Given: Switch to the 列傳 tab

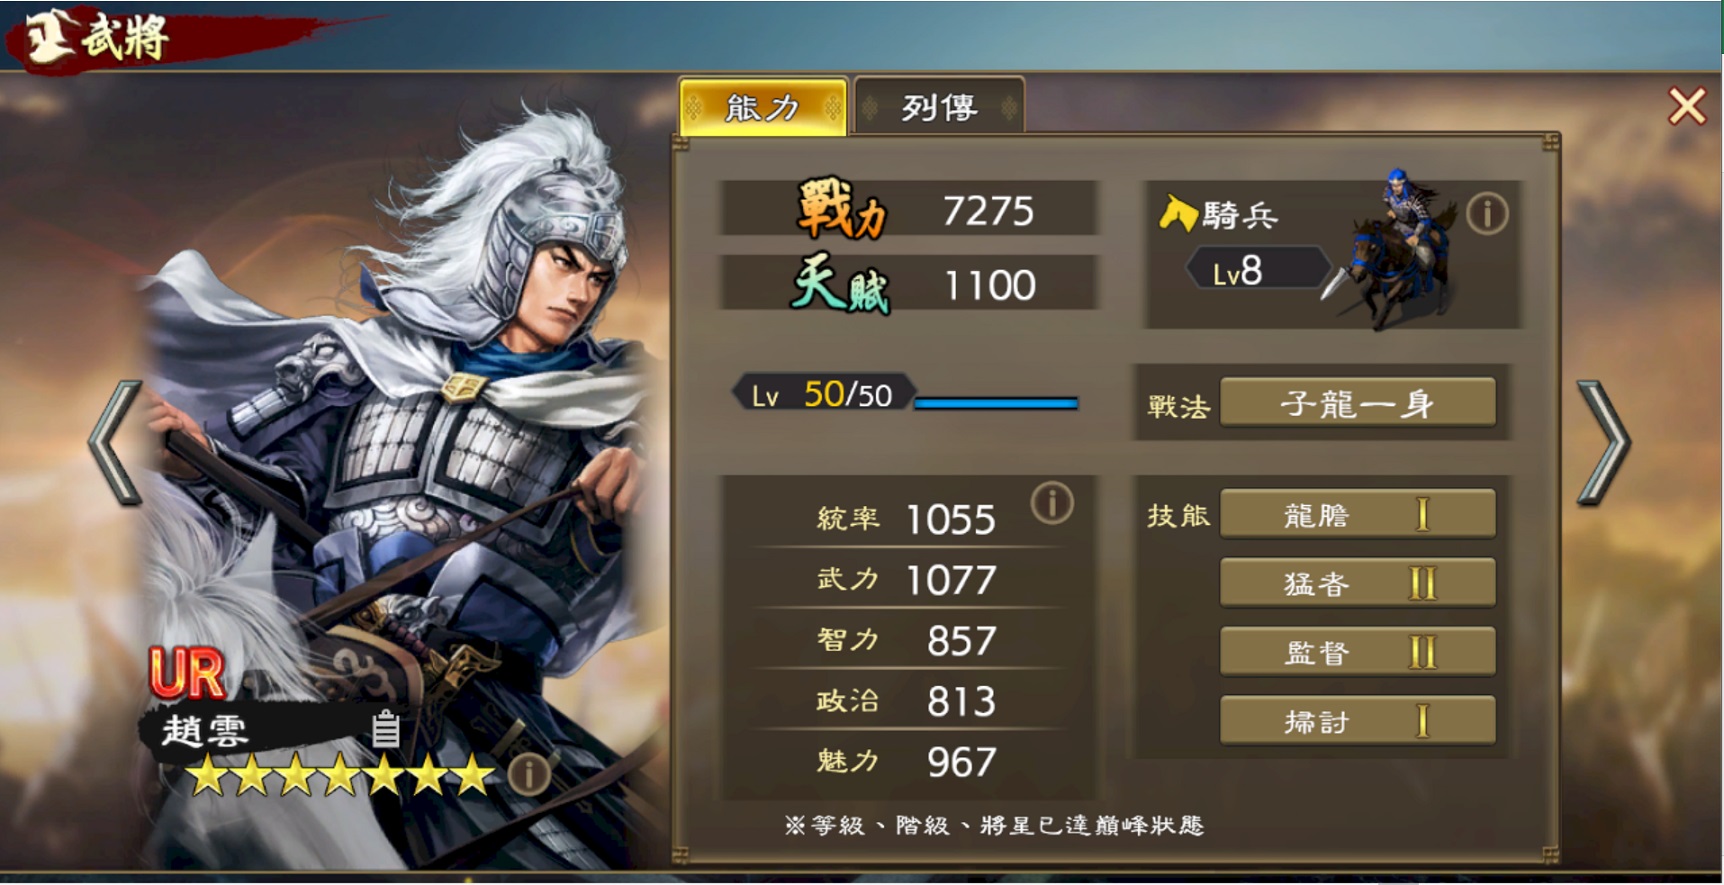Looking at the screenshot, I should pyautogui.click(x=939, y=106).
